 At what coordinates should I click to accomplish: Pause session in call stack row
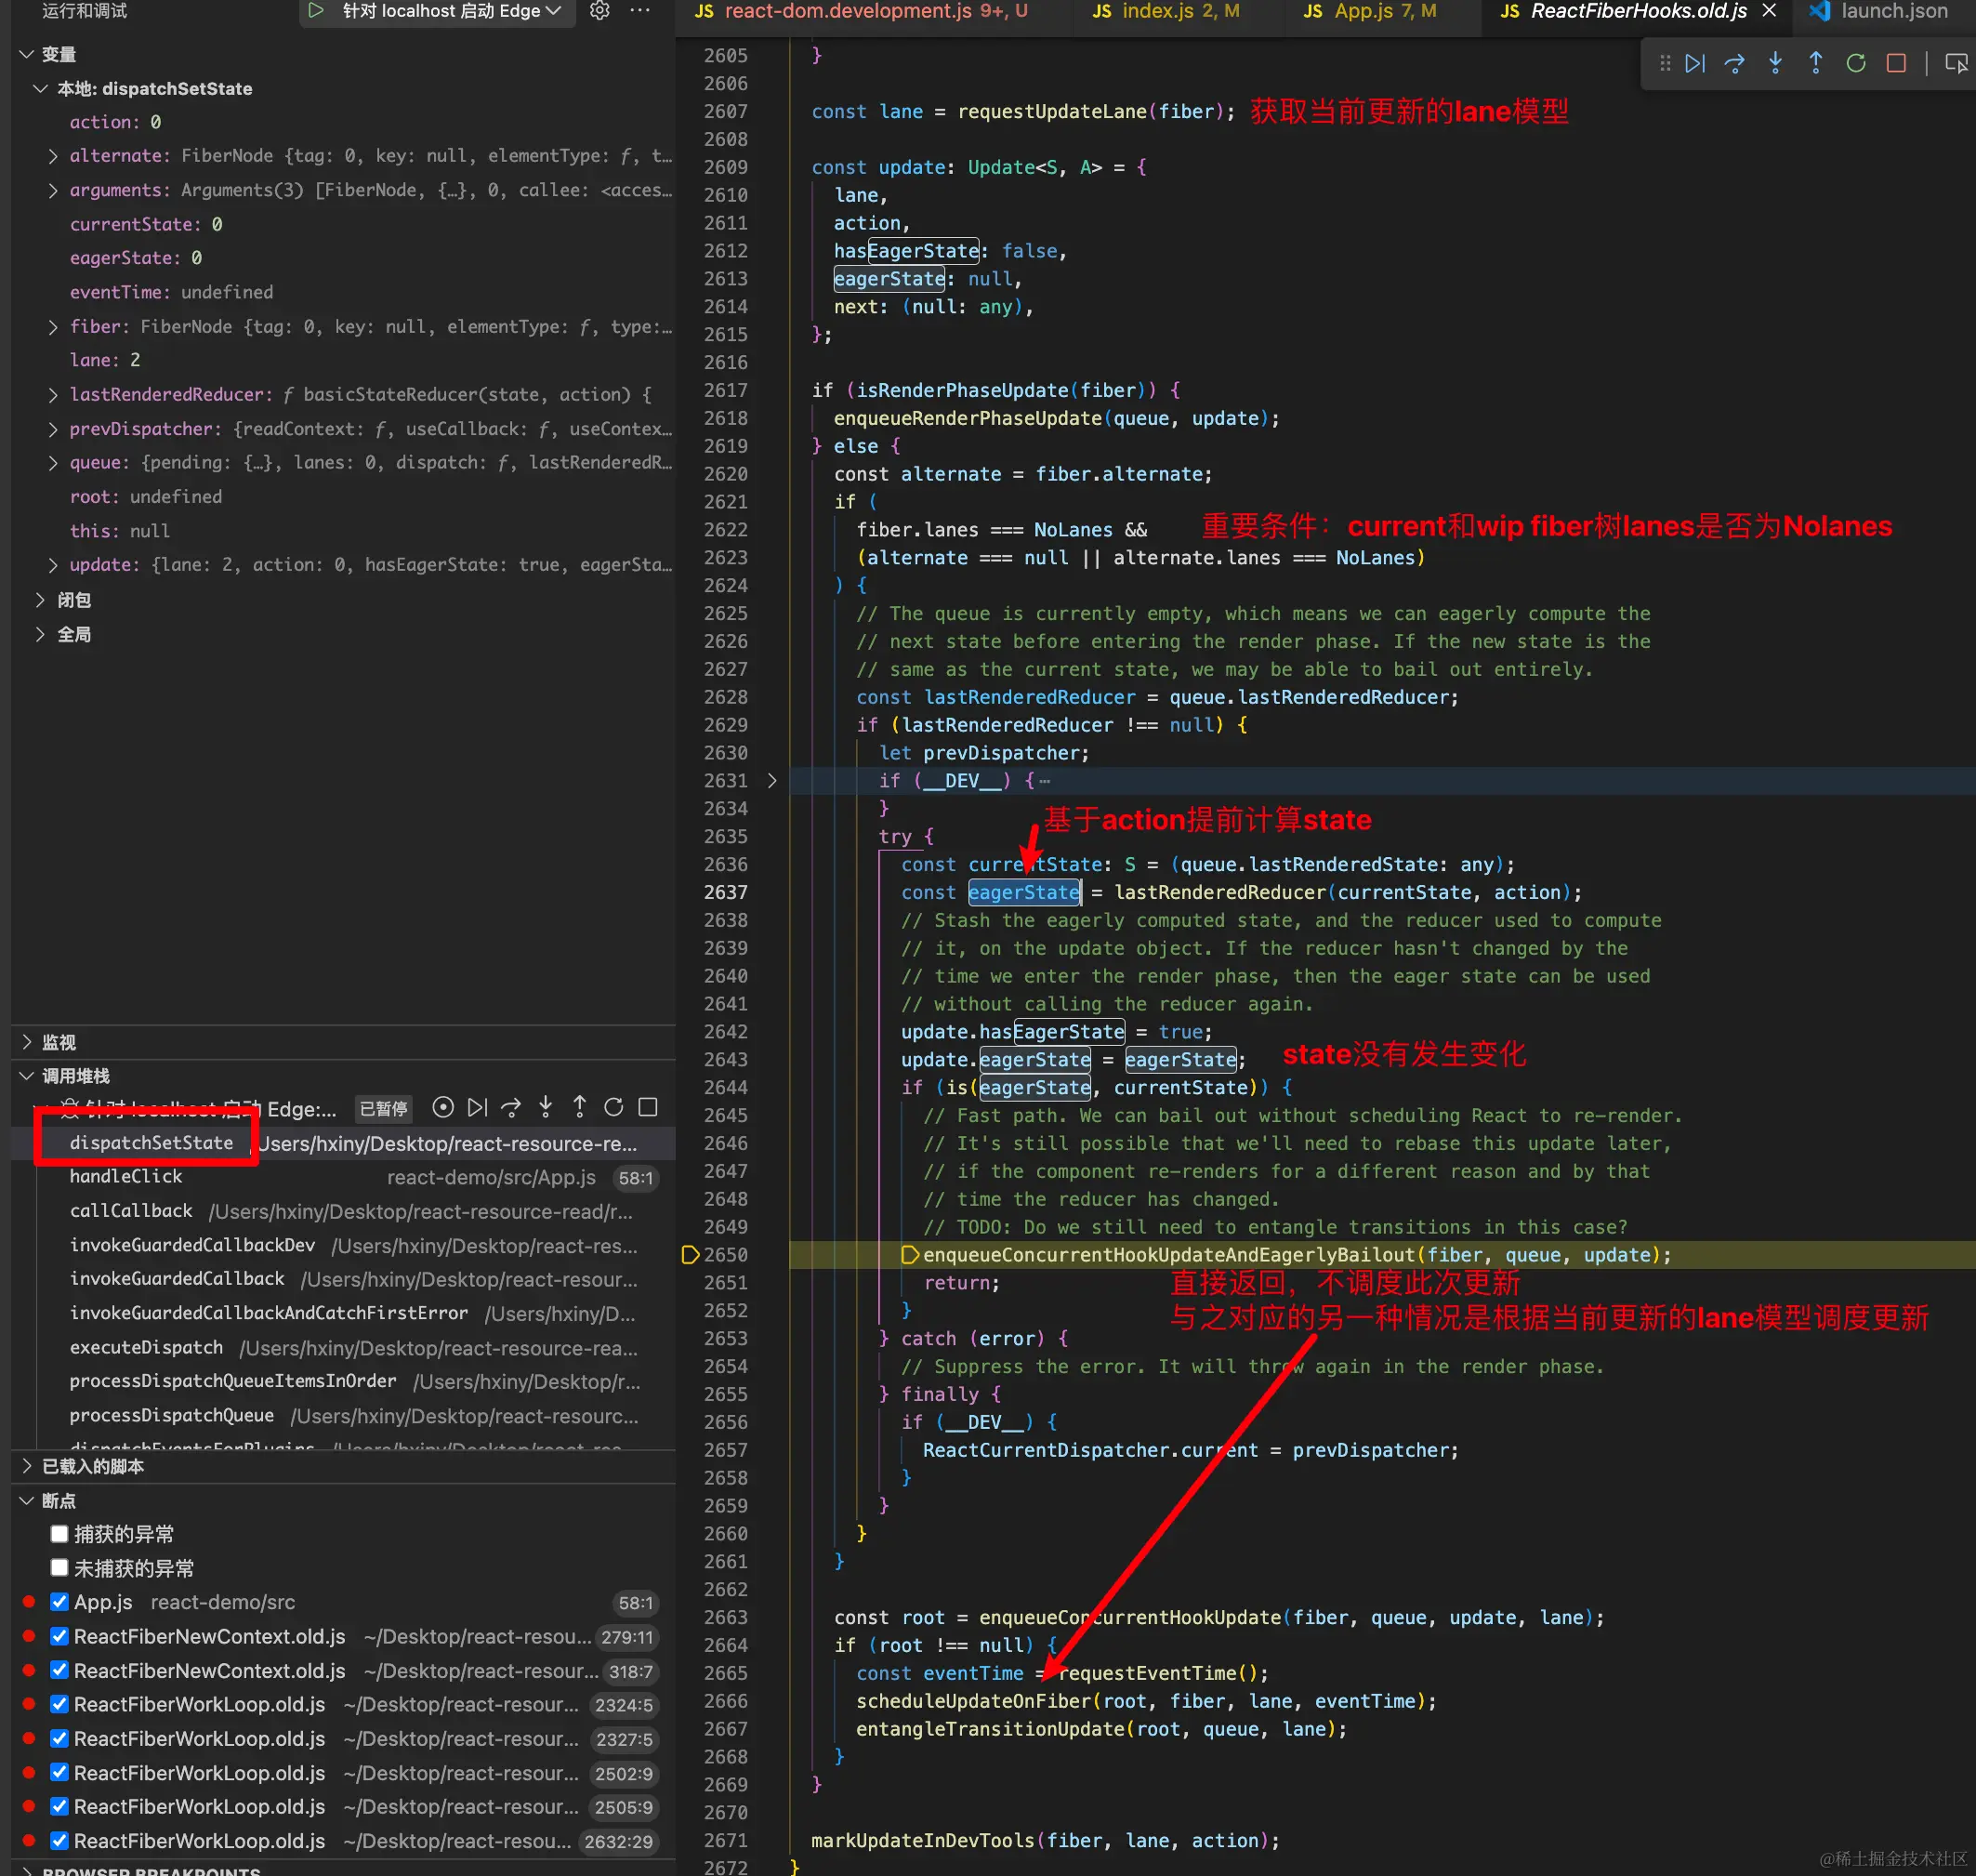click(443, 1107)
